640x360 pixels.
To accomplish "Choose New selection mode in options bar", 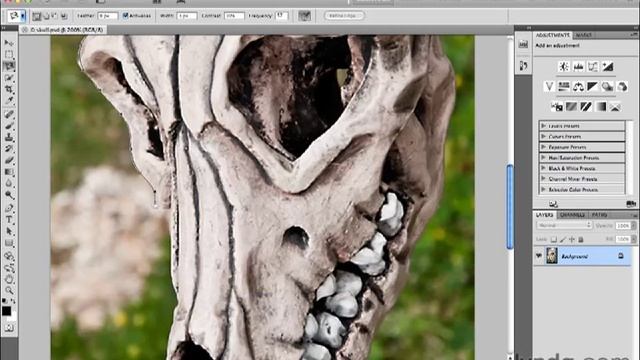I will pyautogui.click(x=37, y=16).
